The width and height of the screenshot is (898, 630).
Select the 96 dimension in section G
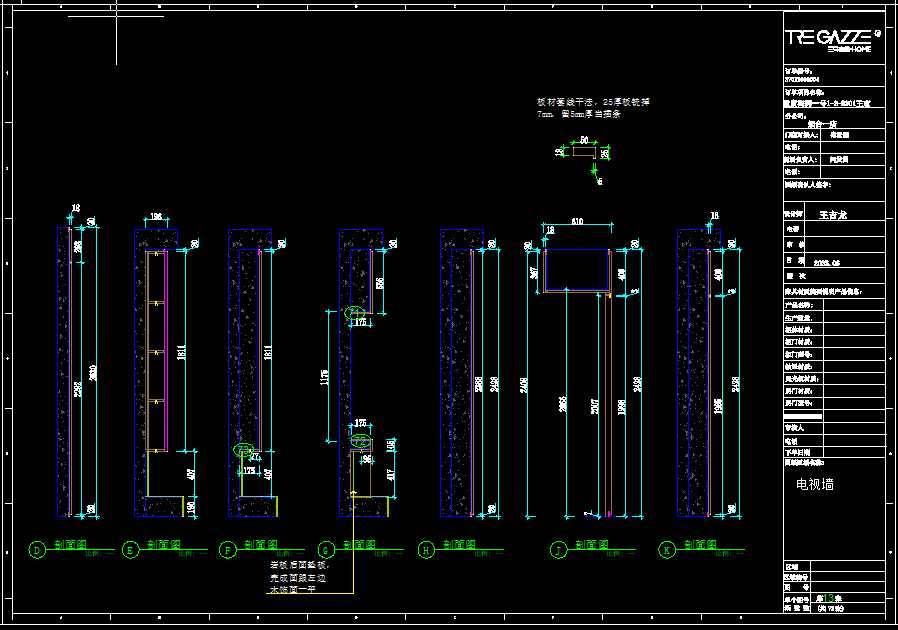point(367,459)
